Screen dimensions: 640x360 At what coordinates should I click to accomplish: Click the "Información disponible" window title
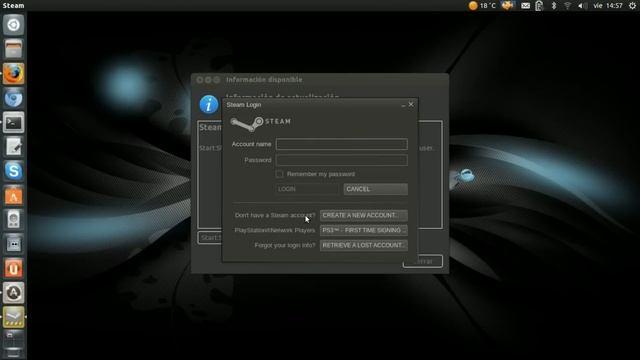(x=264, y=80)
